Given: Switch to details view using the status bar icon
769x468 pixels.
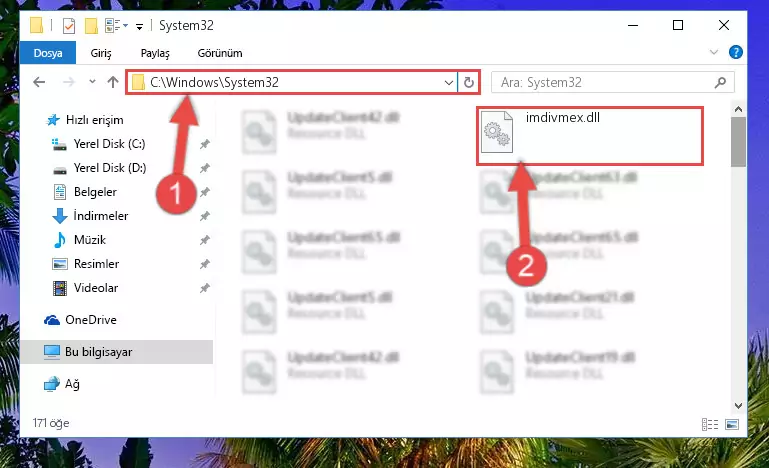Looking at the screenshot, I should click(710, 424).
